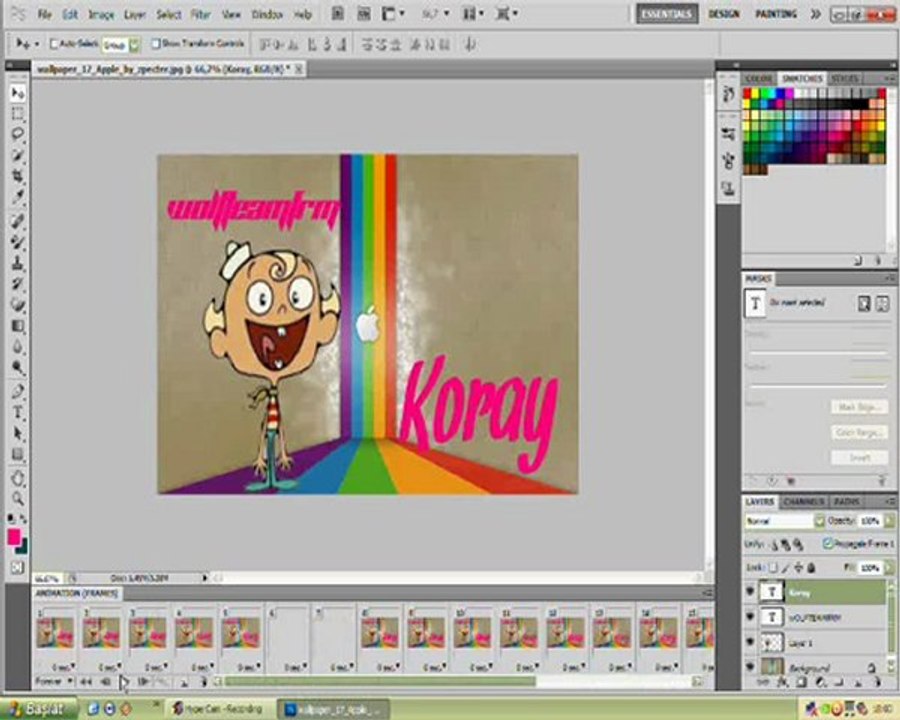Hide the Koray text layer
The width and height of the screenshot is (900, 720).
751,592
